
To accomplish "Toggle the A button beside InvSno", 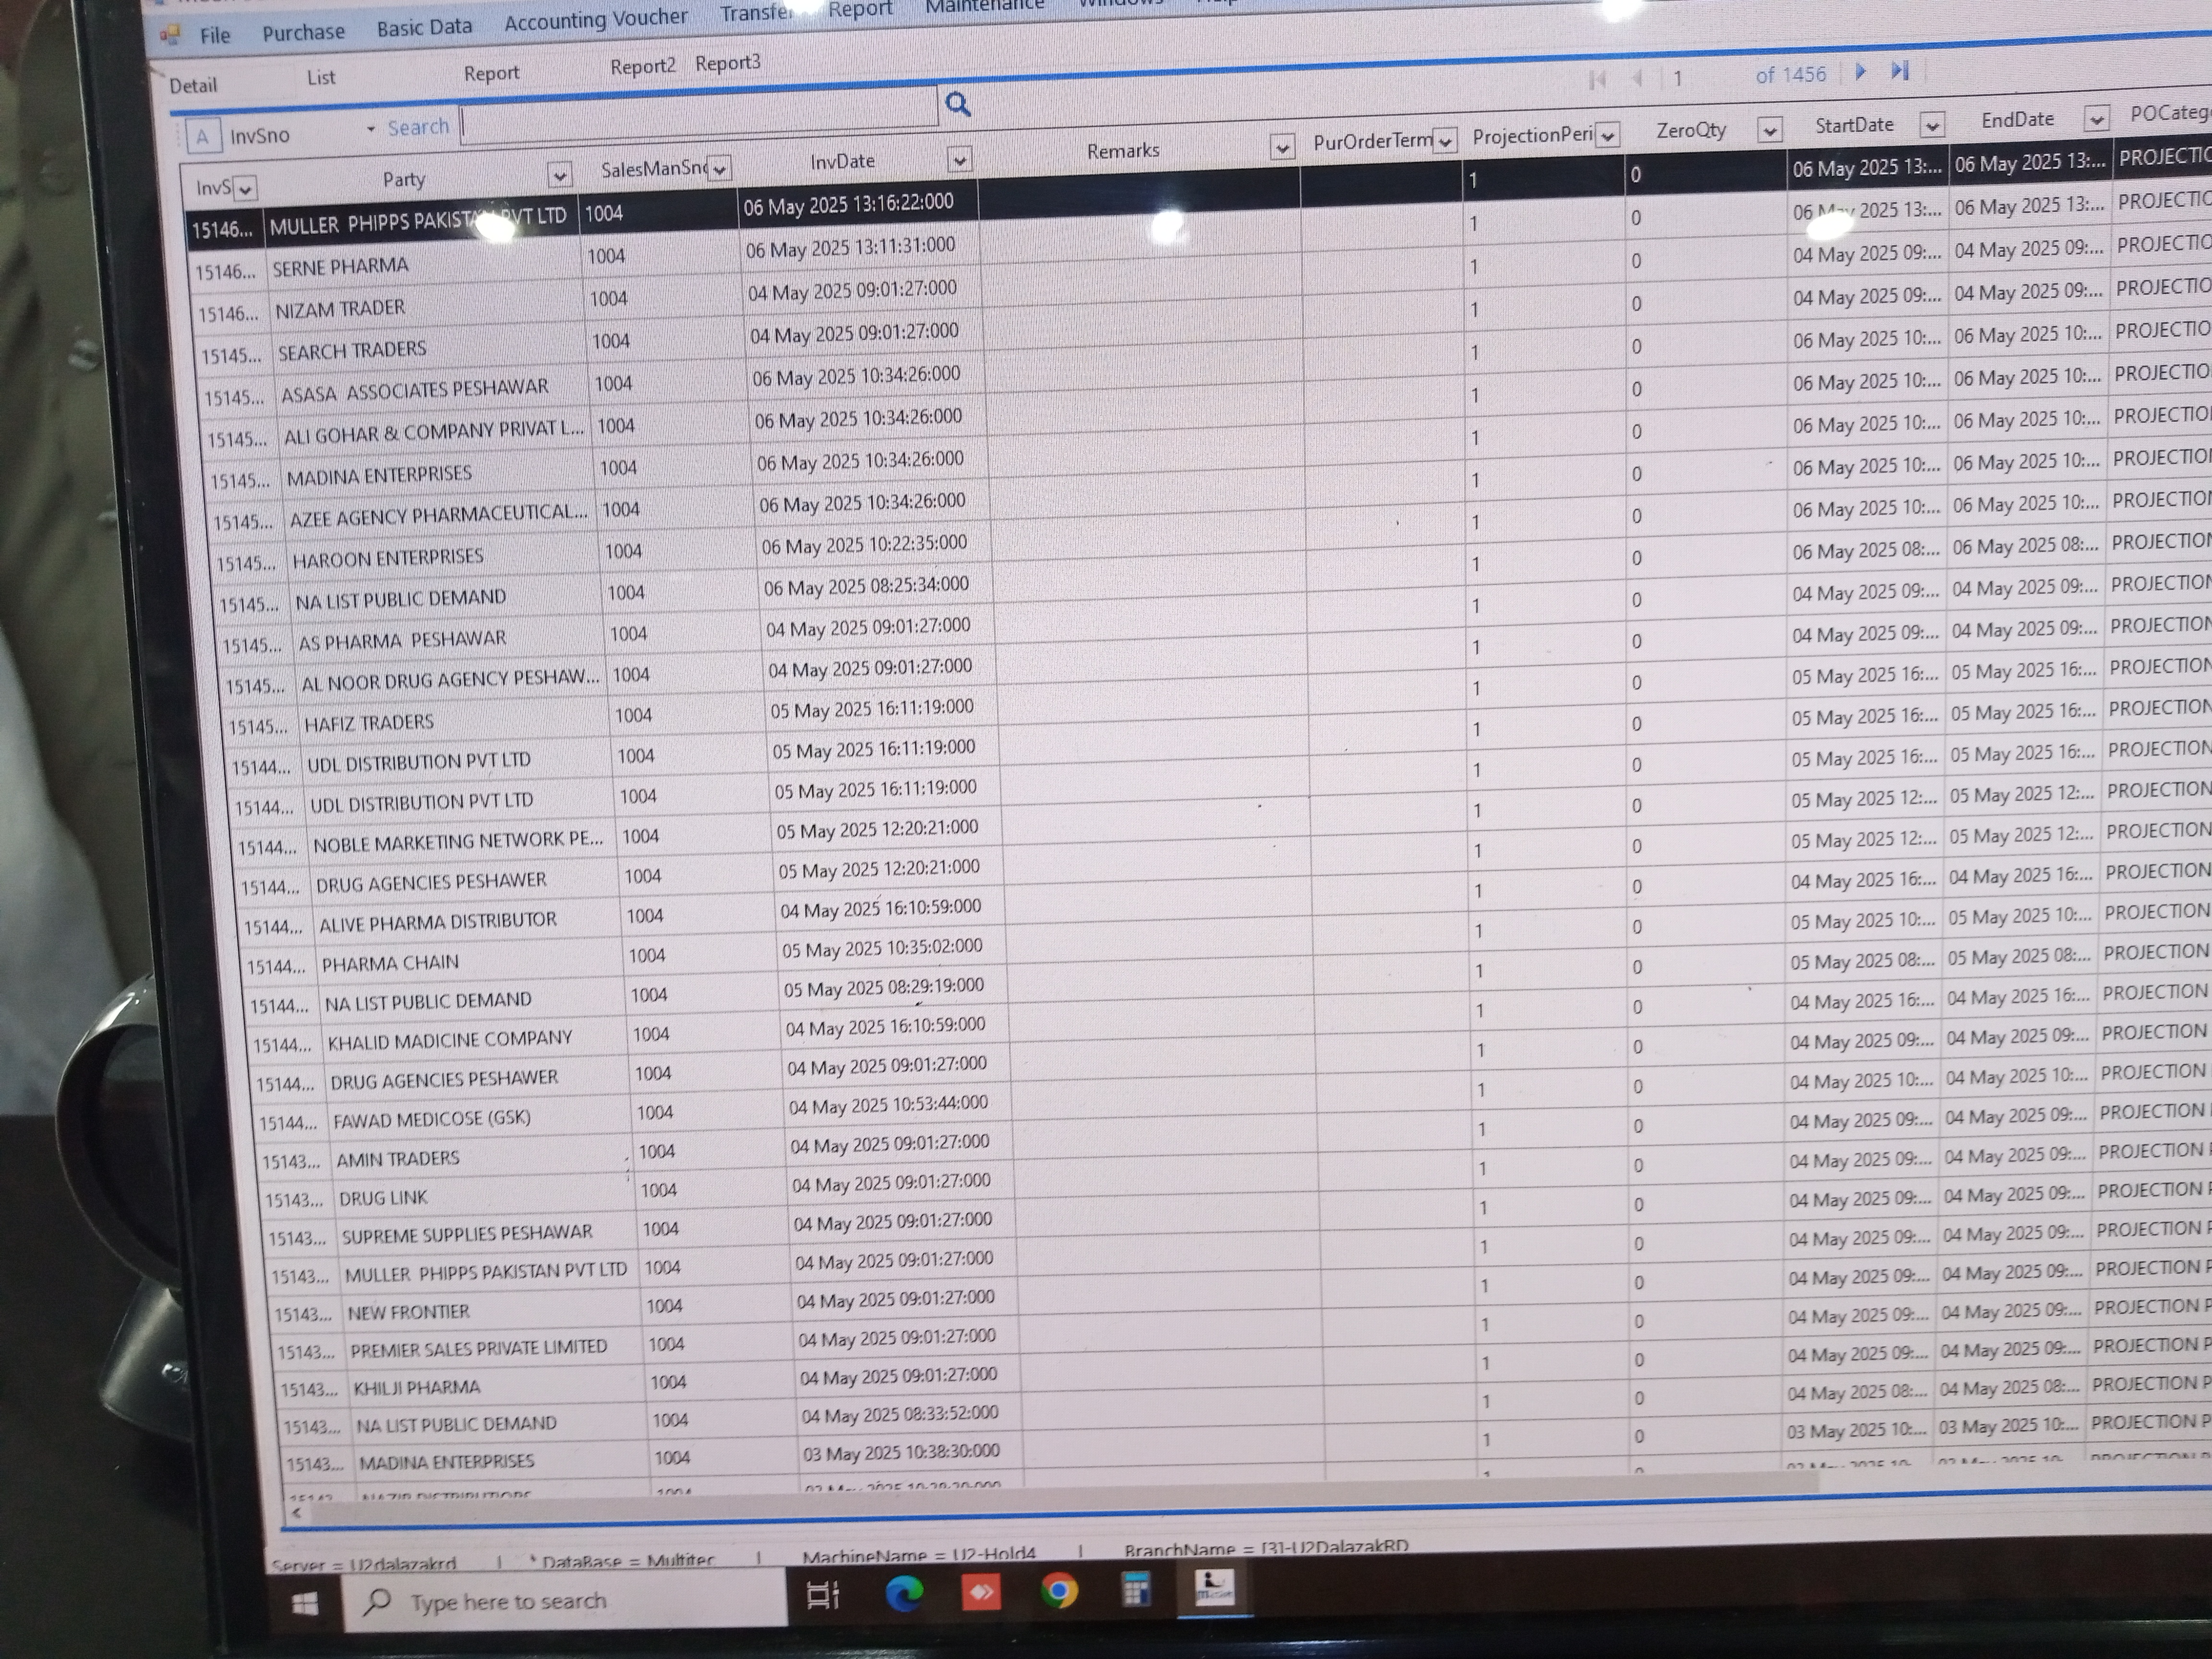I will coord(203,137).
